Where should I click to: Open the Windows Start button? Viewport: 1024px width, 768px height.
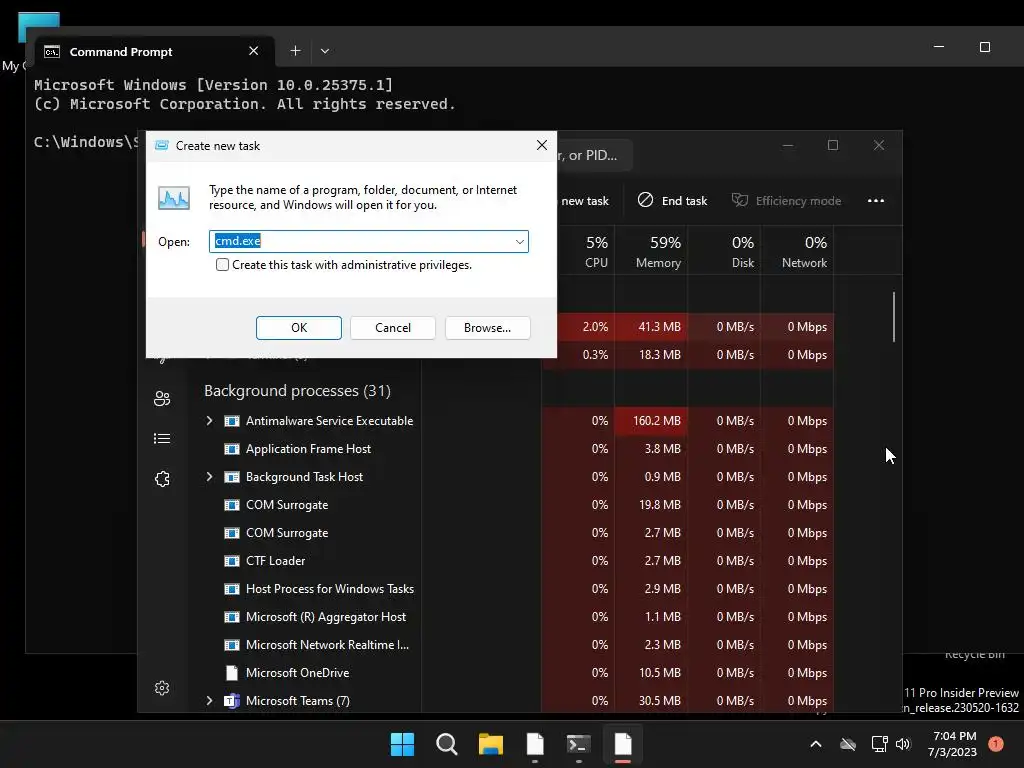point(402,744)
